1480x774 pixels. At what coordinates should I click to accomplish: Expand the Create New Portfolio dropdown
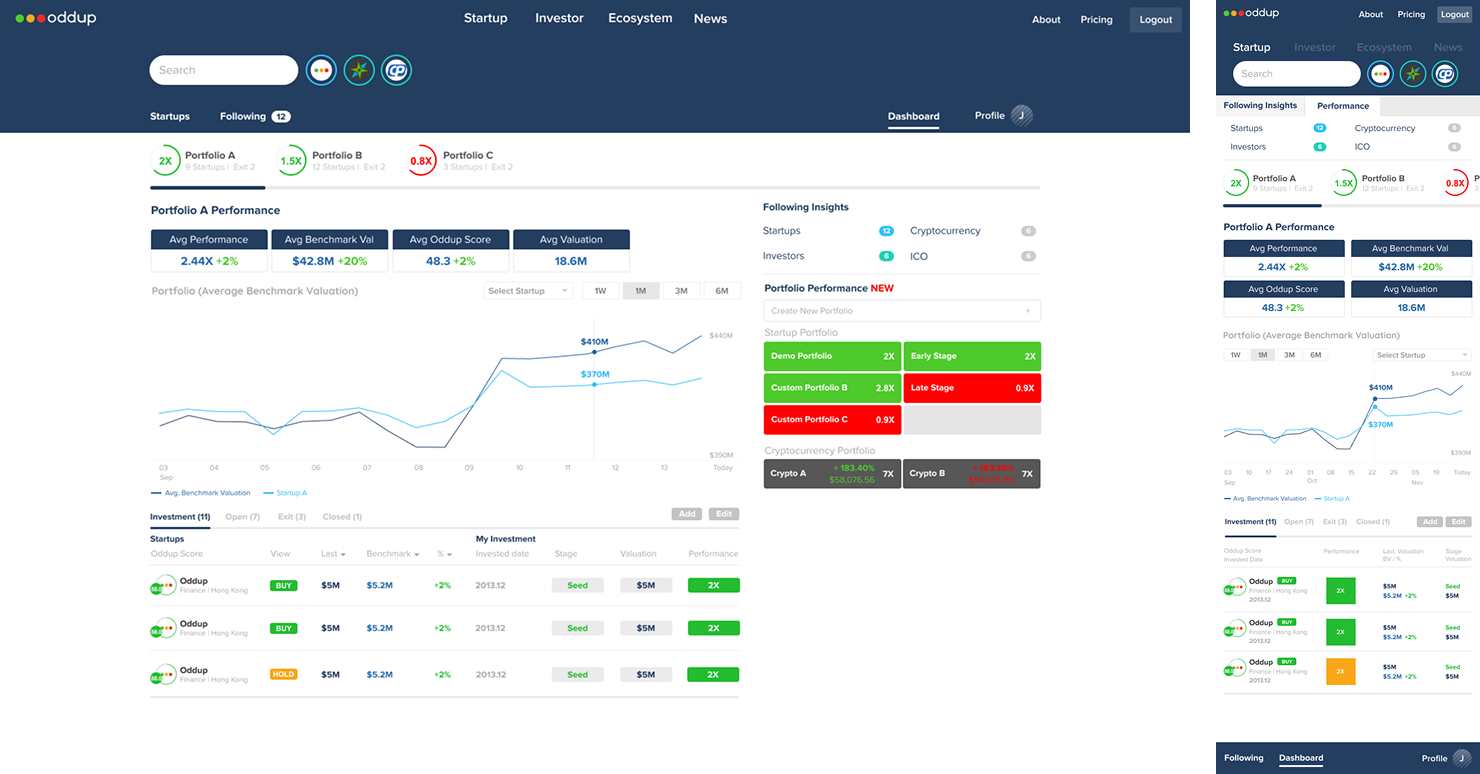tap(901, 311)
